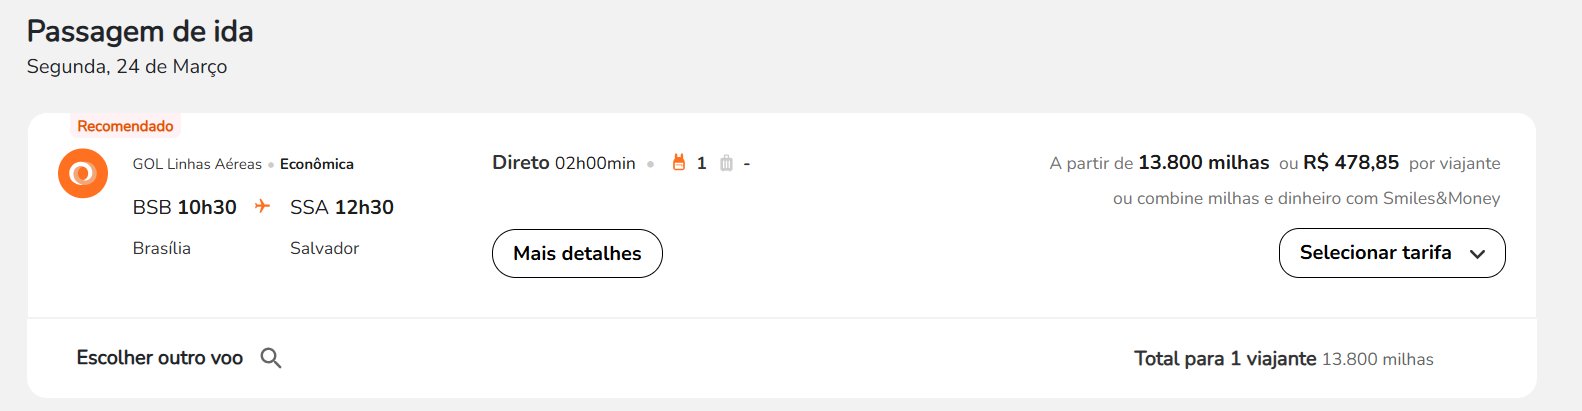Image resolution: width=1582 pixels, height=411 pixels.
Task: Click the 13.800 milhas fare amount
Action: pos(1204,162)
